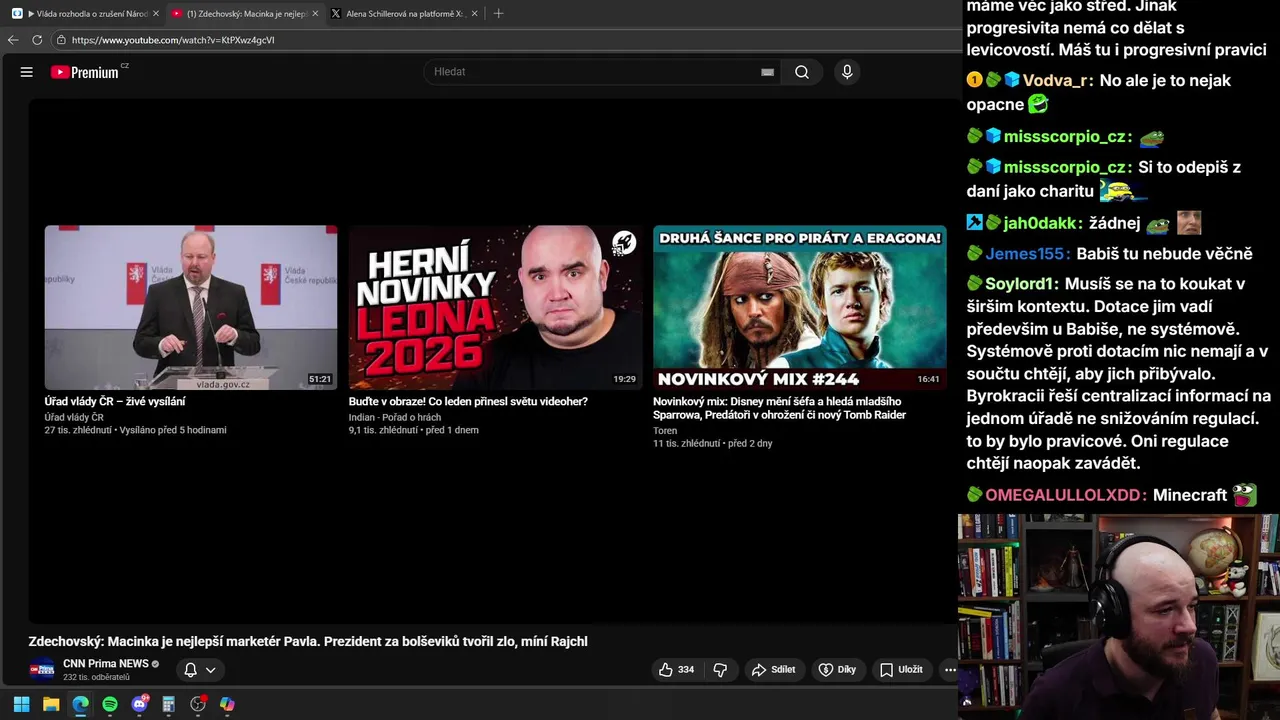This screenshot has height=720, width=1280.
Task: Play 'Herní novinky ledna 2026' thumbnail
Action: click(495, 307)
